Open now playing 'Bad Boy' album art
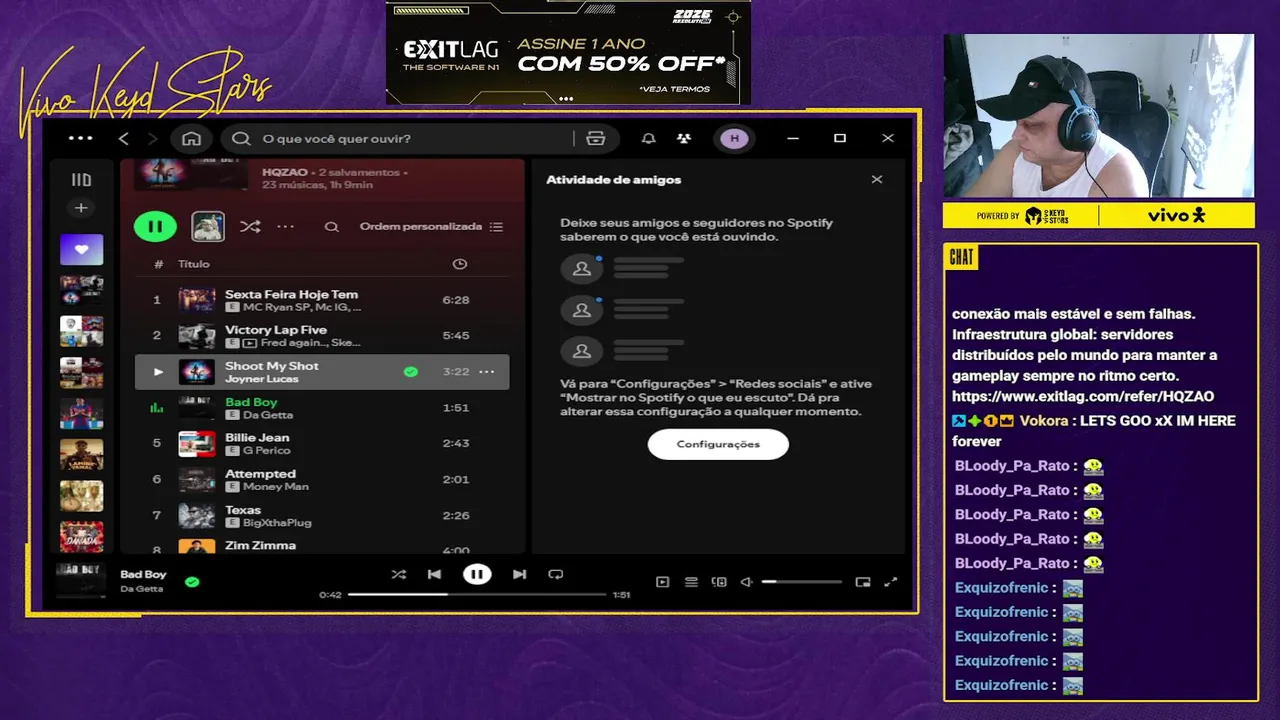 pos(81,580)
